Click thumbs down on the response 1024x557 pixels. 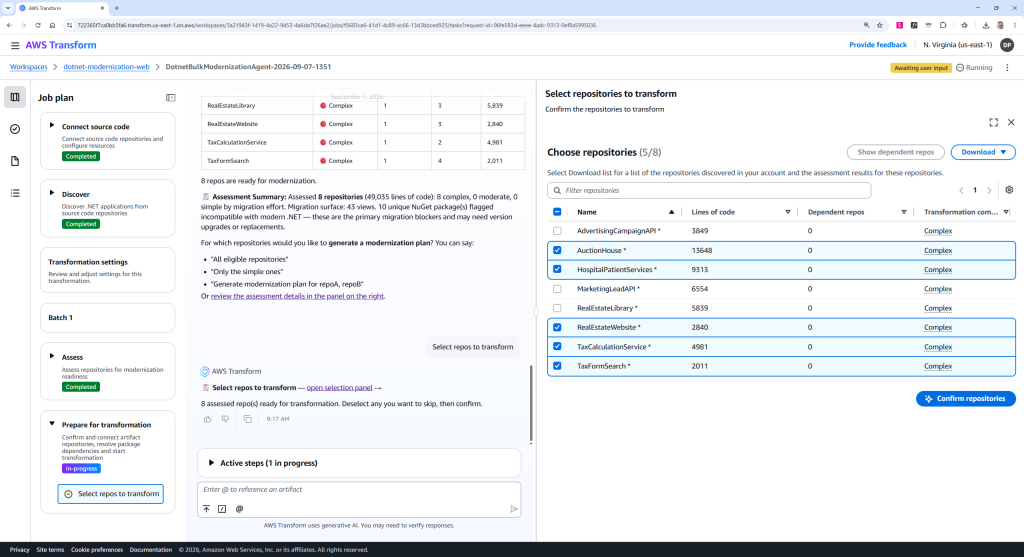pyautogui.click(x=225, y=419)
